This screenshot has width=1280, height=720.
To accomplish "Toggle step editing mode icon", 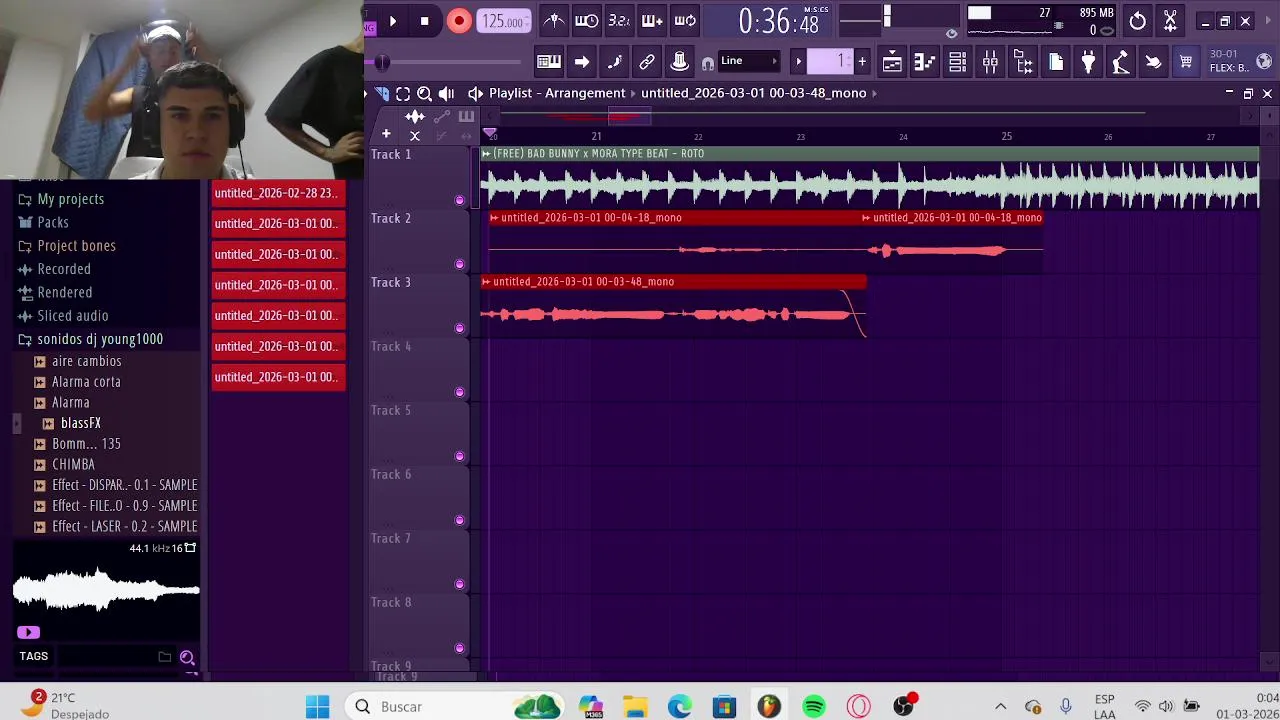I will (x=614, y=62).
